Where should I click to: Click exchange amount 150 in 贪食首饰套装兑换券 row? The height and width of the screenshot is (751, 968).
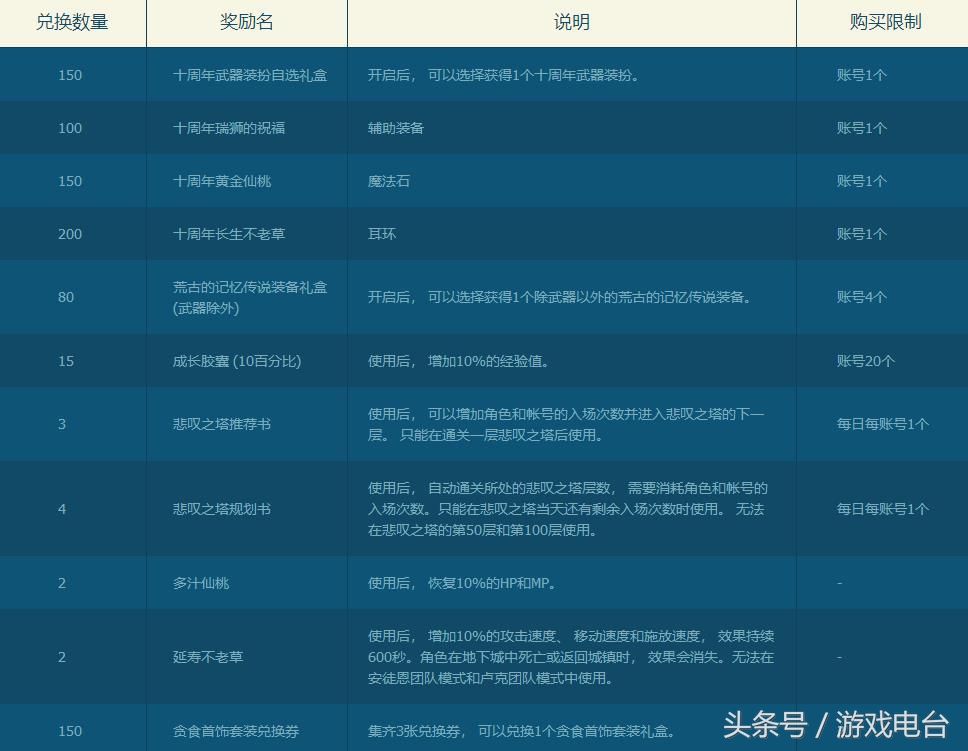coord(70,731)
